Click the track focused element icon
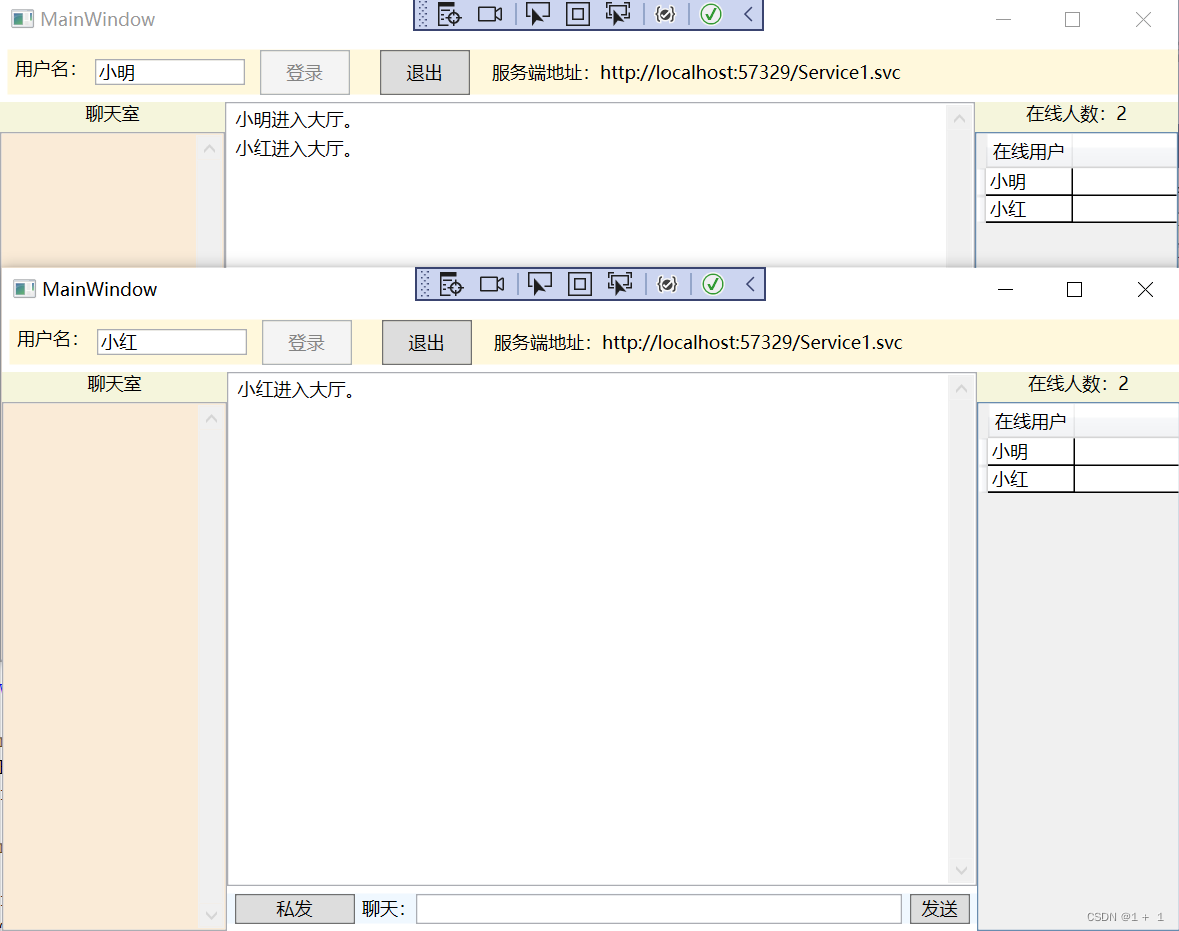This screenshot has height=931, width=1179. coord(618,14)
